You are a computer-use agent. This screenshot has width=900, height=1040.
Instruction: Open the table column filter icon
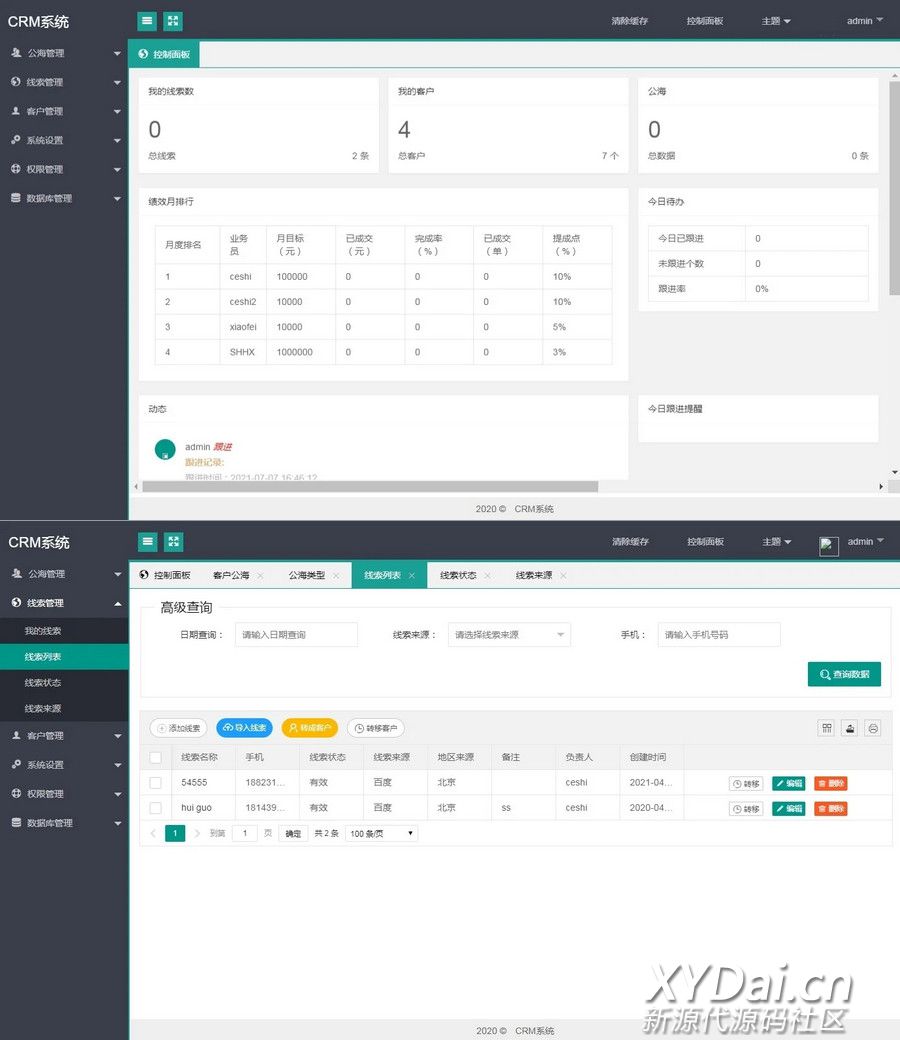coord(827,728)
